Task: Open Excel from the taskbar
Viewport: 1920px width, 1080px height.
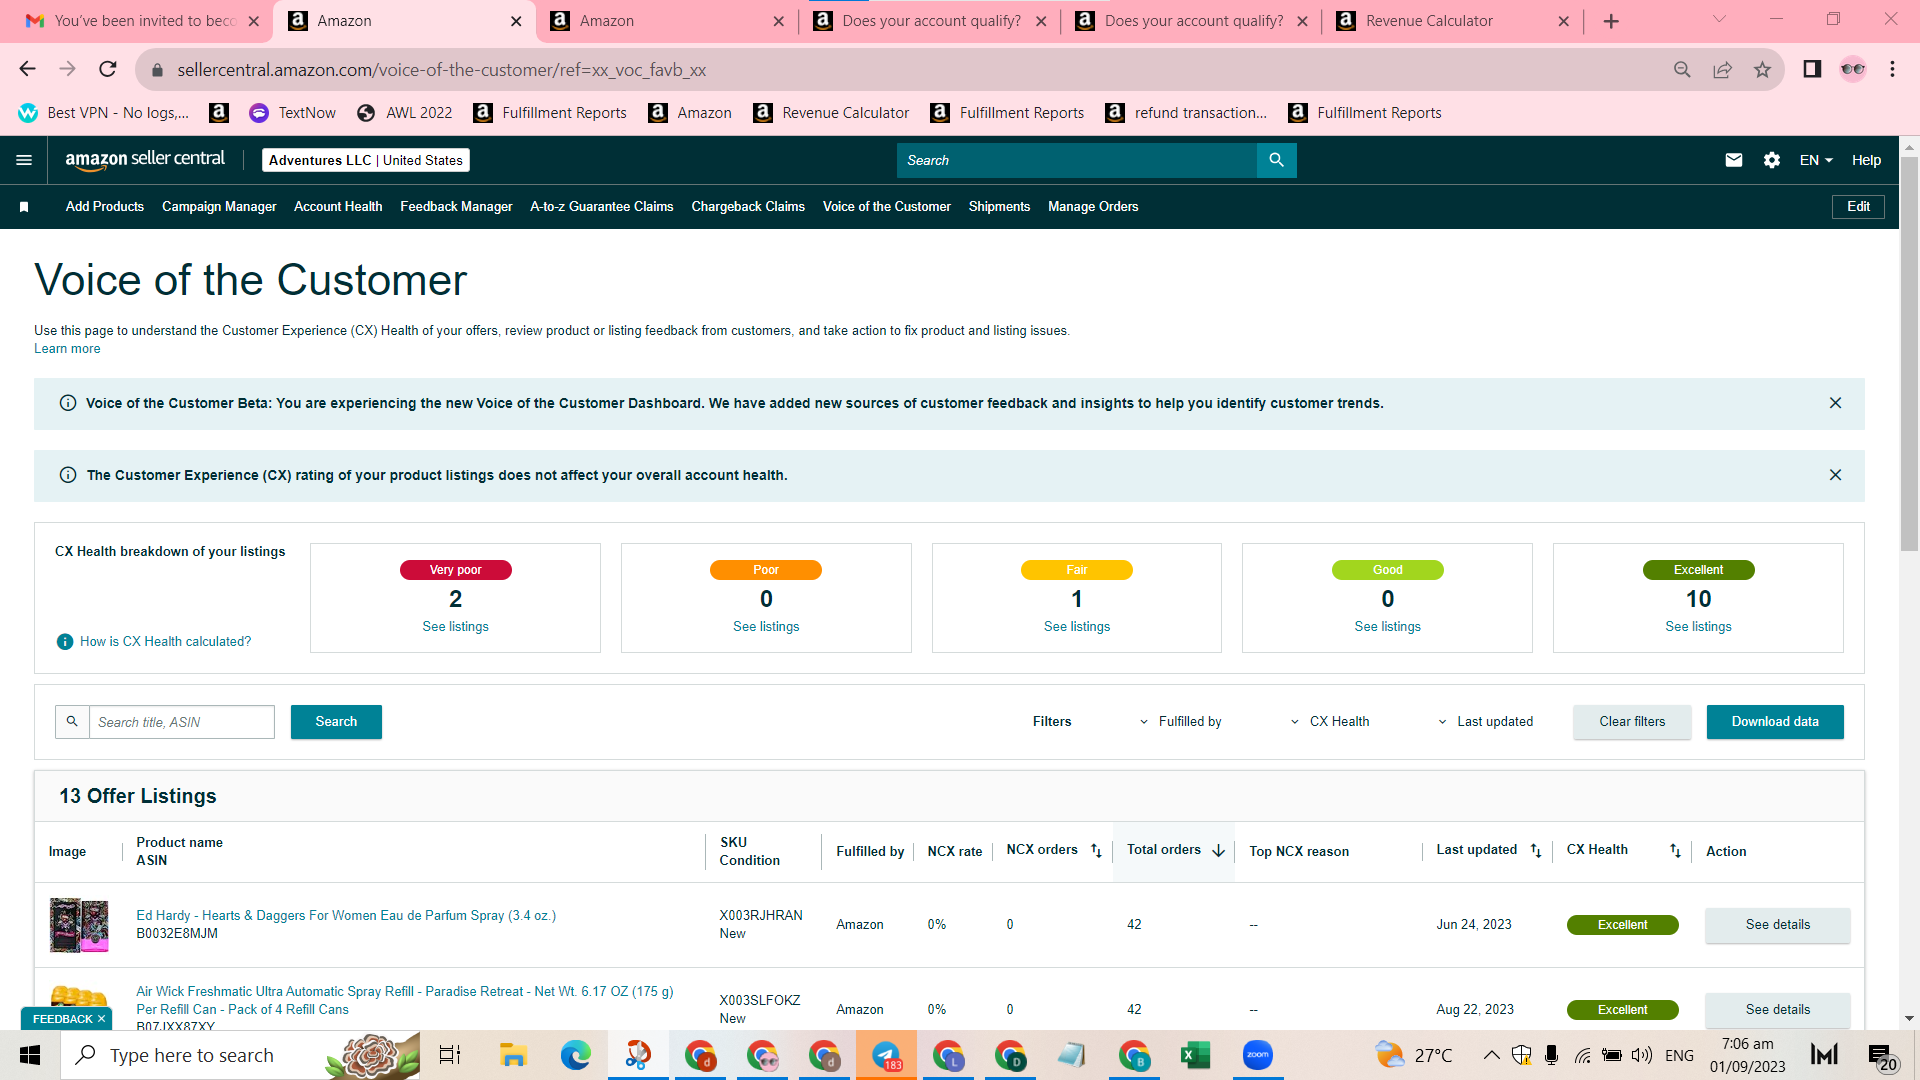Action: point(1195,1055)
